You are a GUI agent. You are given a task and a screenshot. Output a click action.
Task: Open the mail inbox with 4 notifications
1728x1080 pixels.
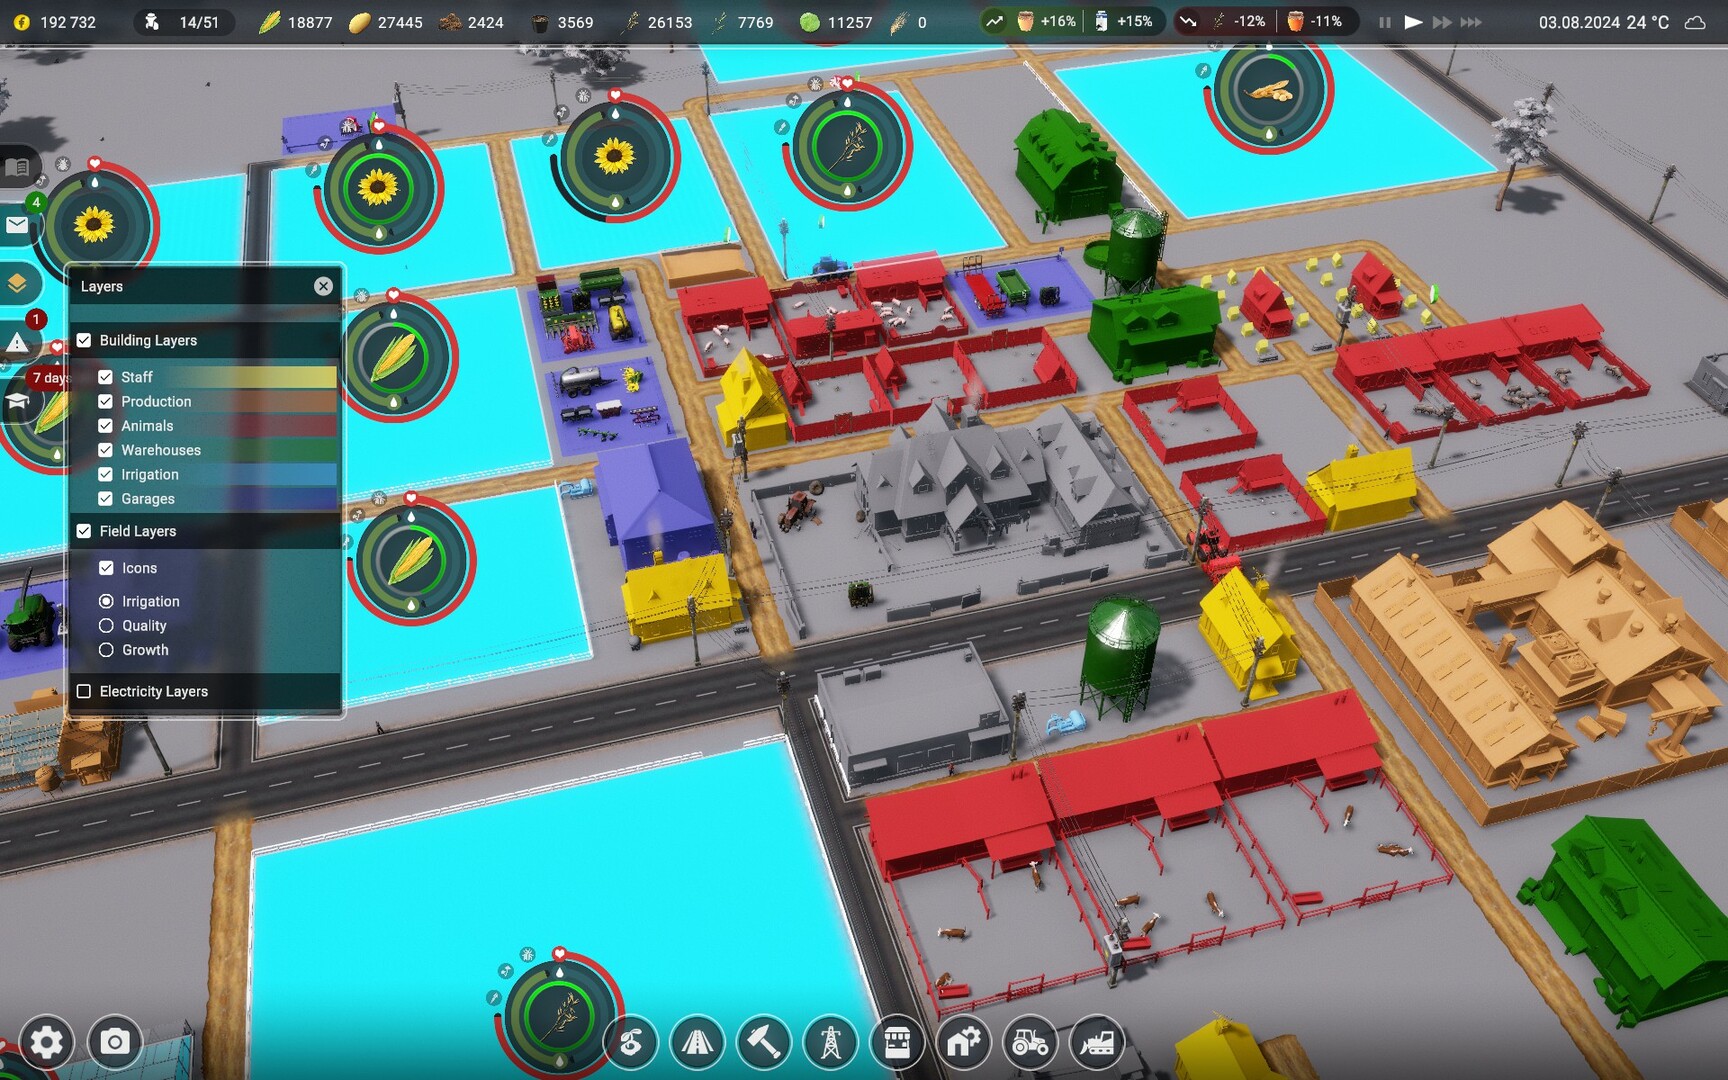pyautogui.click(x=16, y=225)
